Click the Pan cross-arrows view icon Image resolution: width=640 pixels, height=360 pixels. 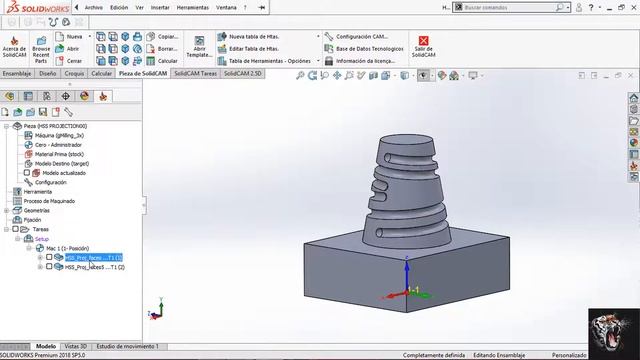(337, 76)
